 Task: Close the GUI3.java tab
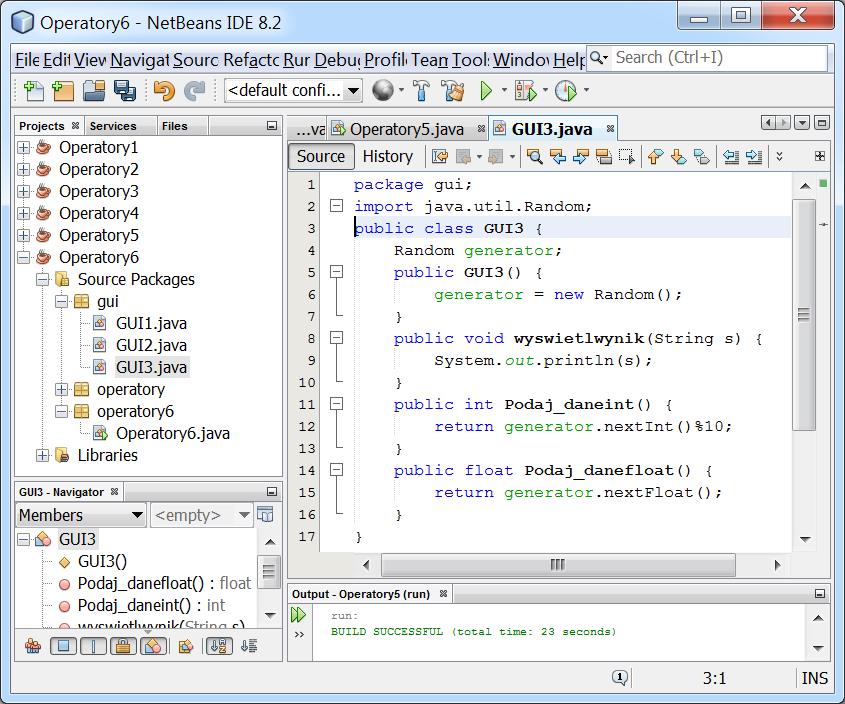click(610, 129)
